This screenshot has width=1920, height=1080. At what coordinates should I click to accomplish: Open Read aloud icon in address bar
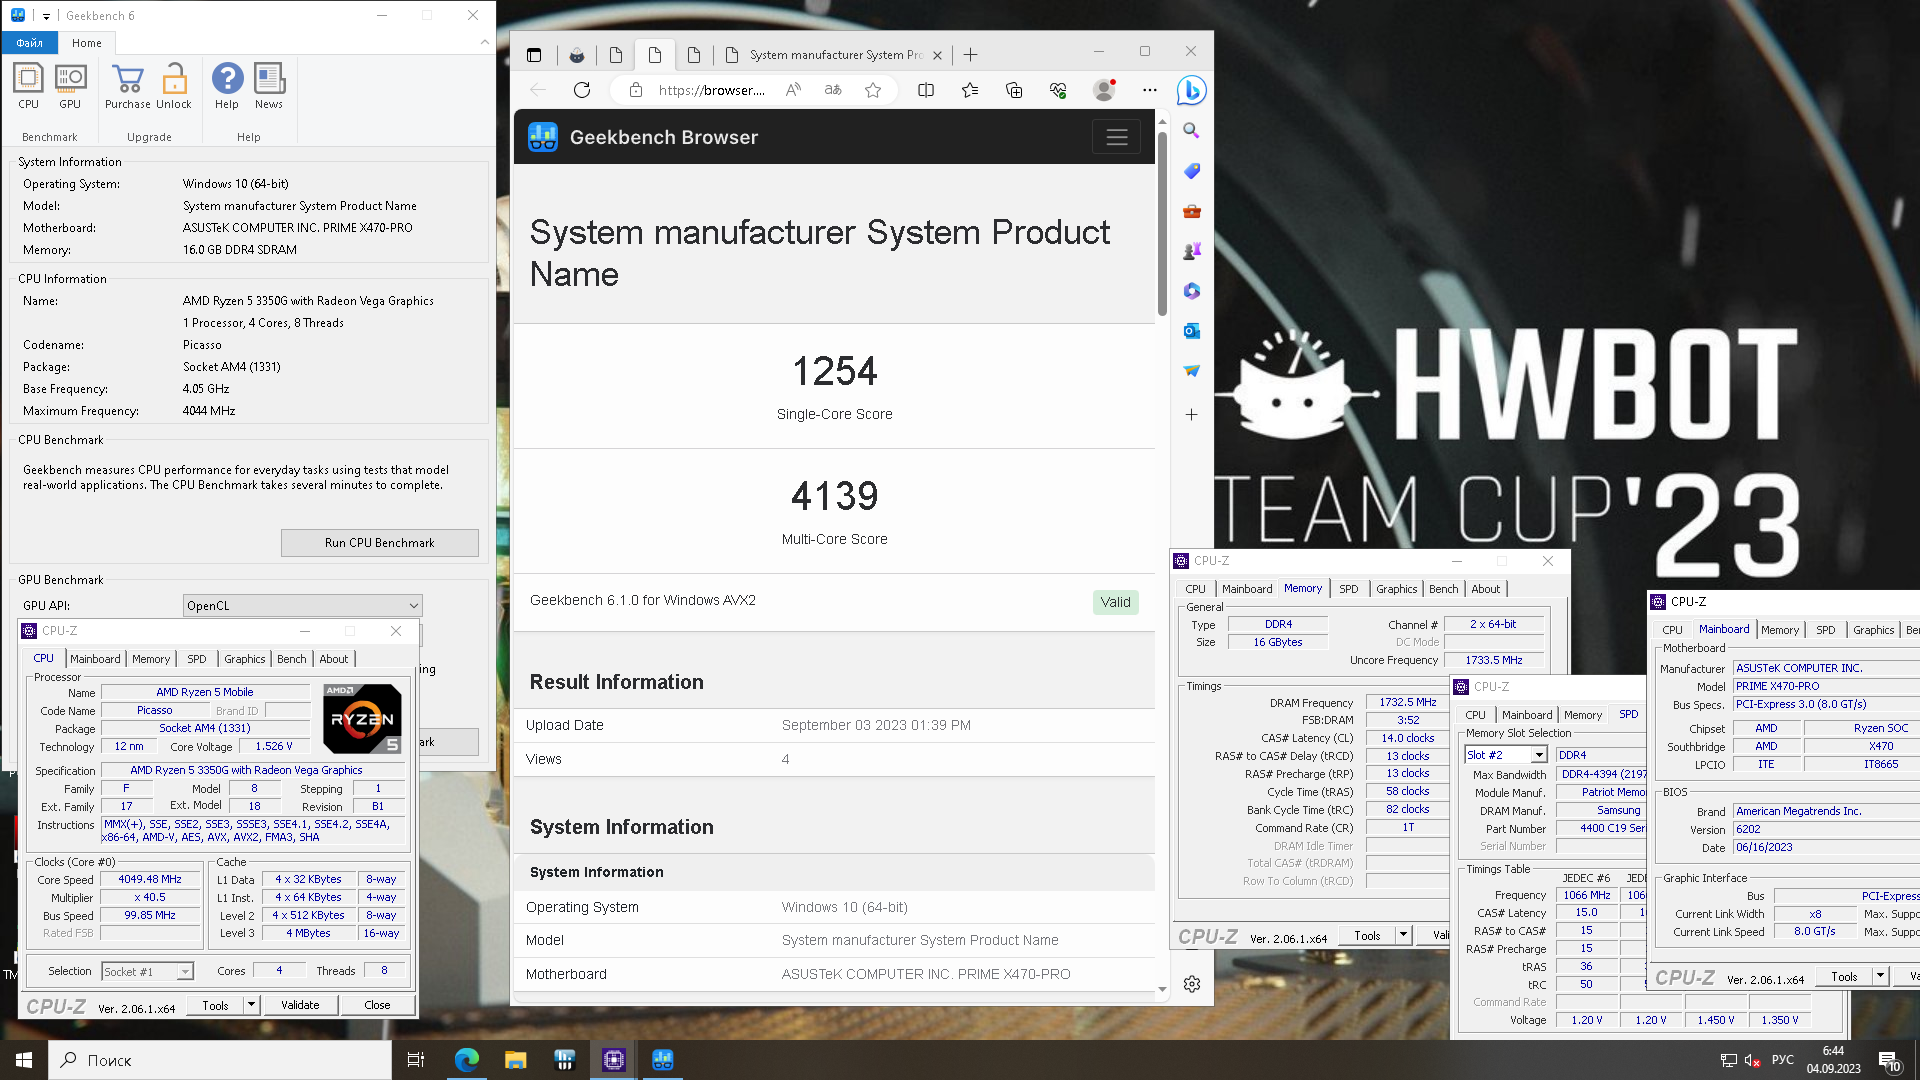coord(793,90)
